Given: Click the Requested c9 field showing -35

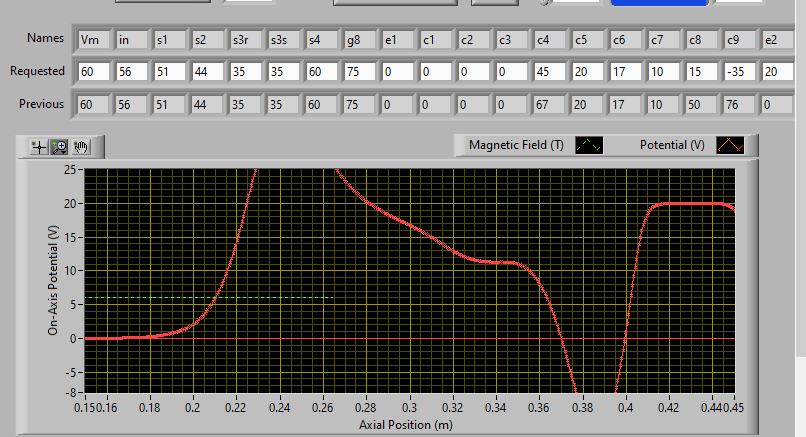Looking at the screenshot, I should 741,71.
